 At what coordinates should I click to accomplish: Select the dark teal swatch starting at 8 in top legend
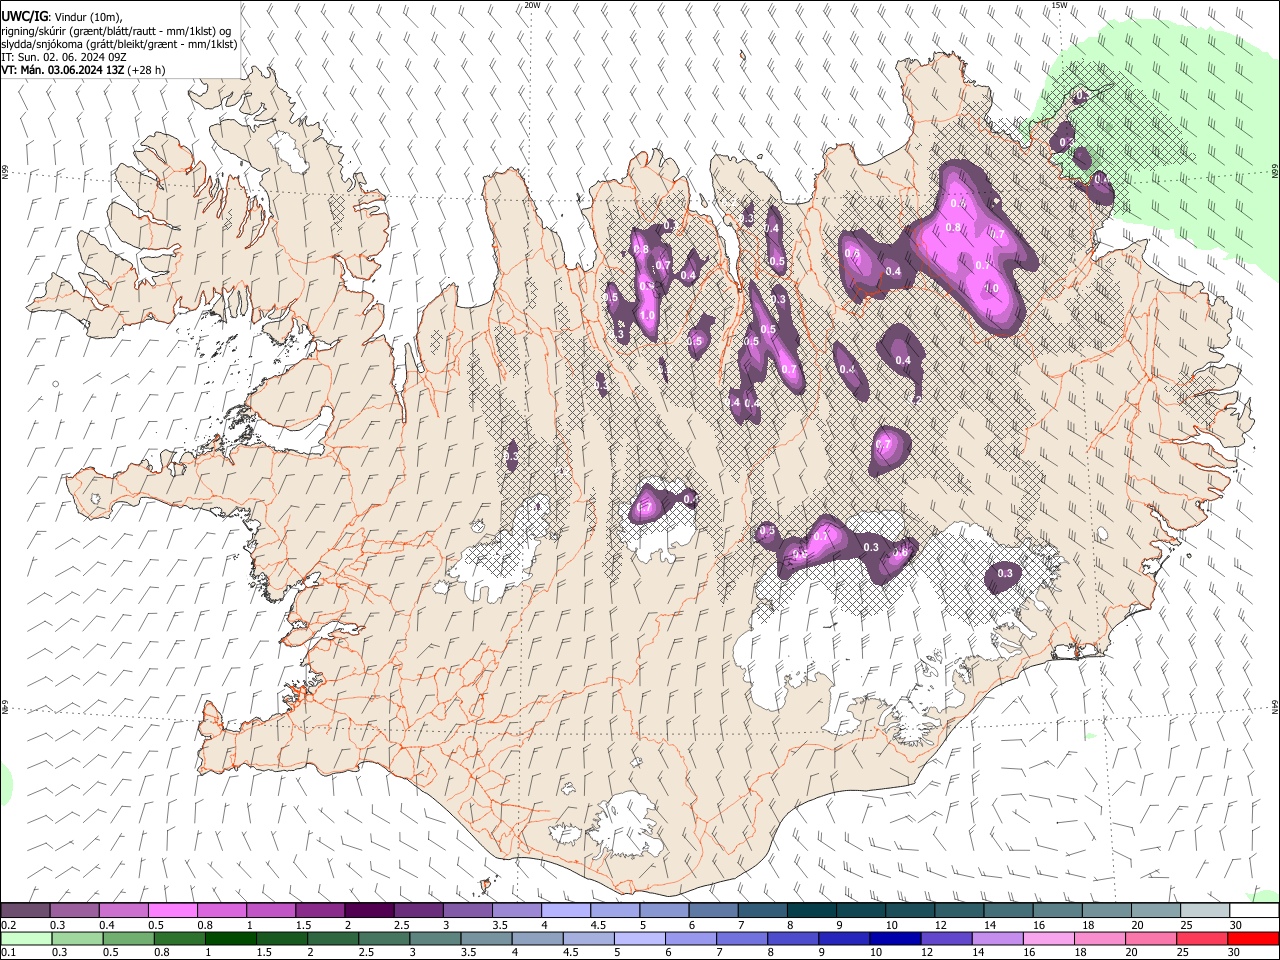click(810, 910)
